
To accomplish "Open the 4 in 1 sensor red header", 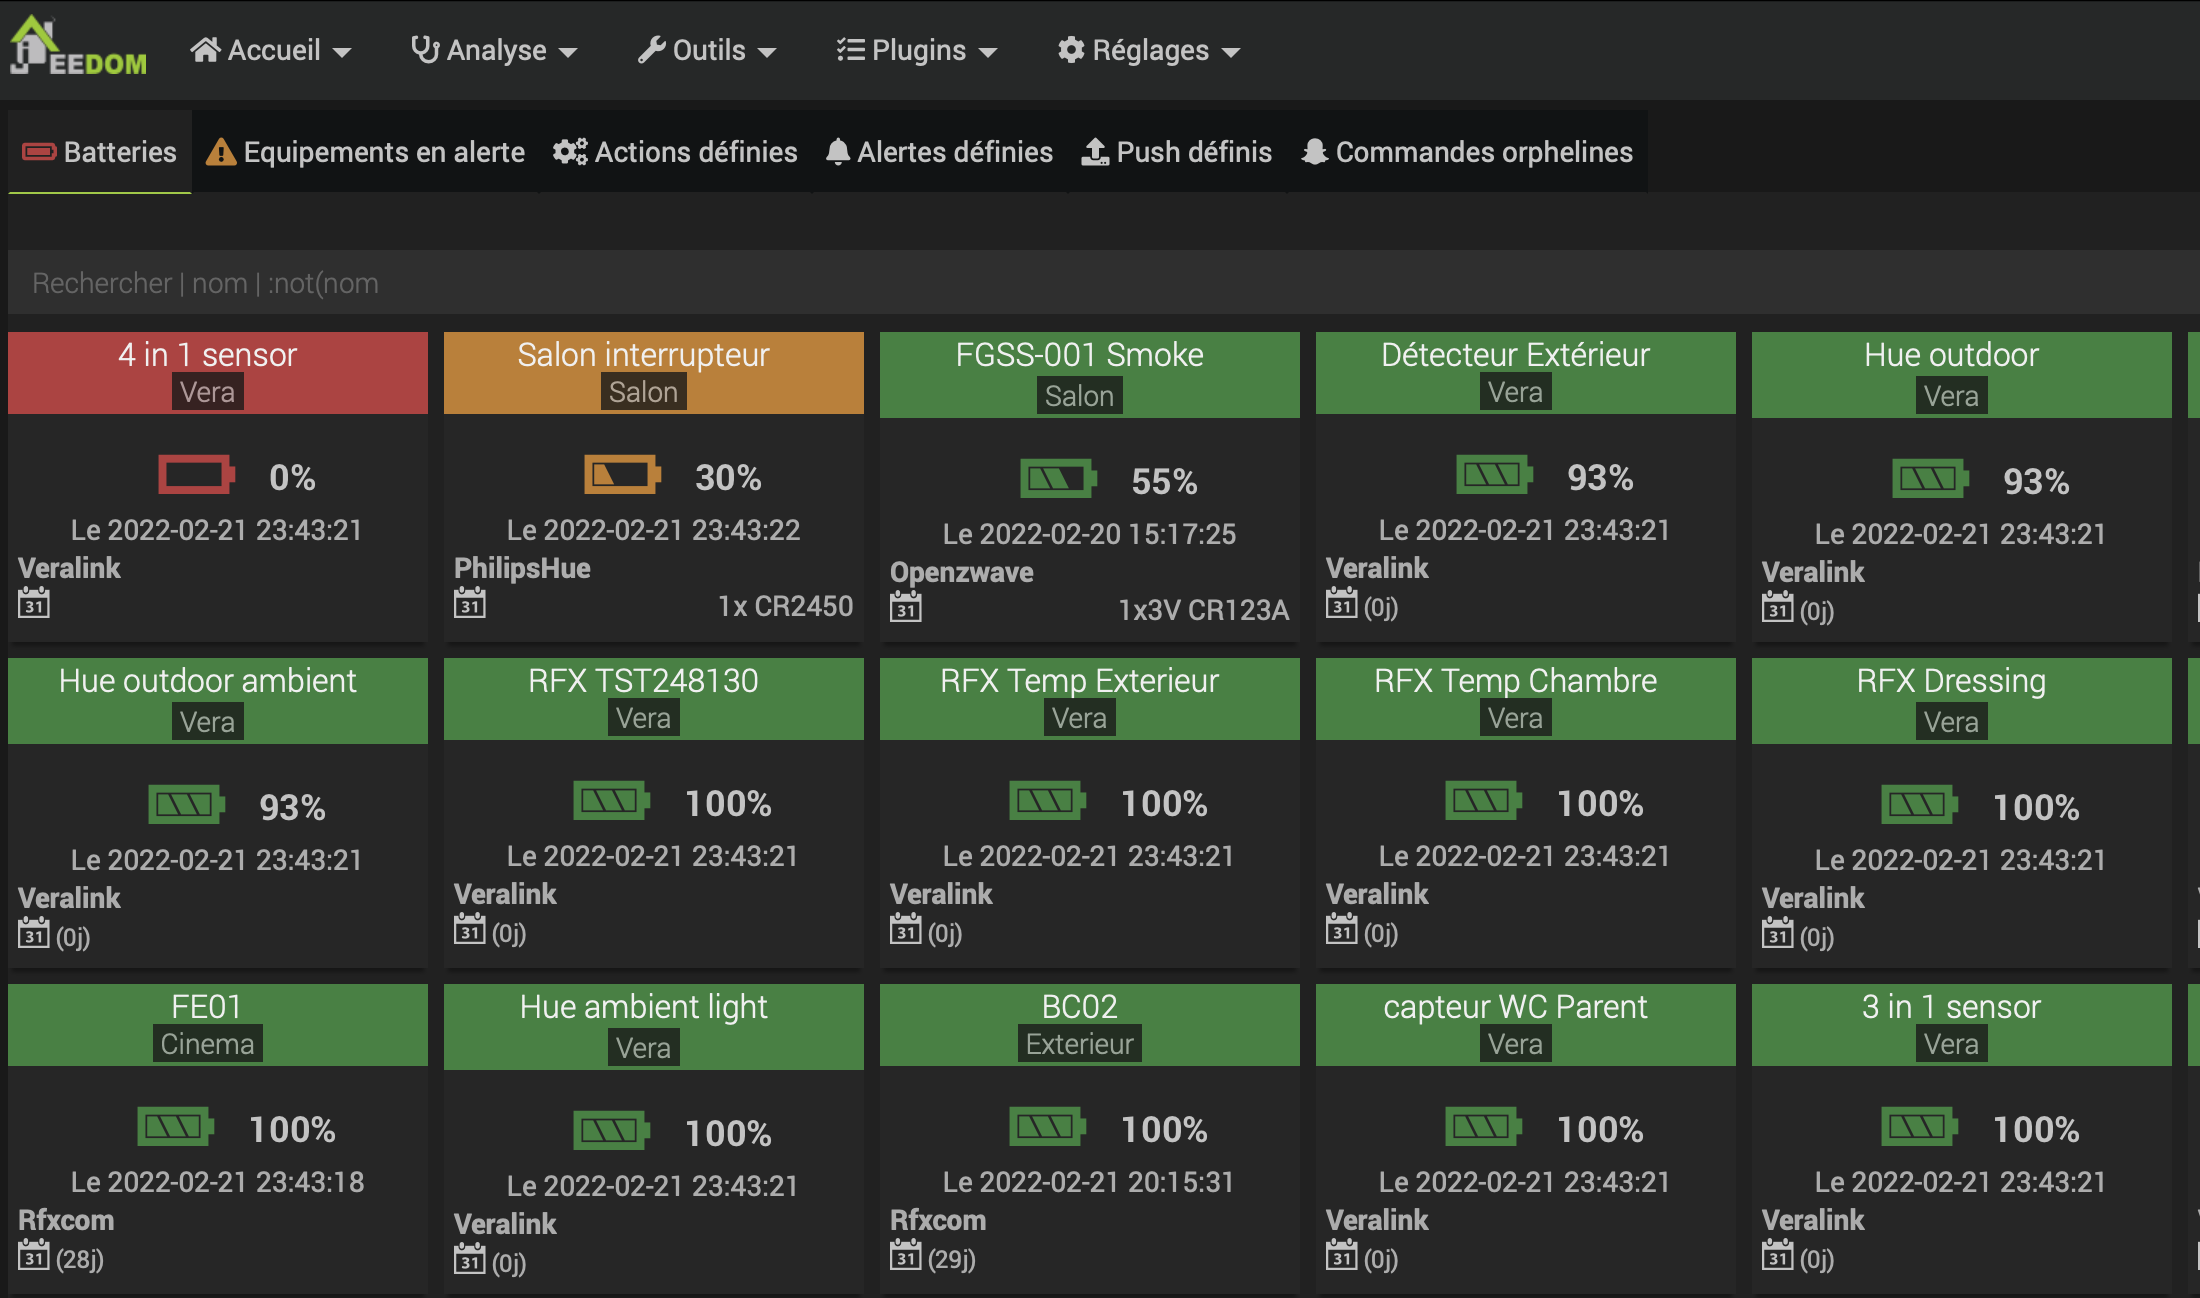I will [218, 373].
